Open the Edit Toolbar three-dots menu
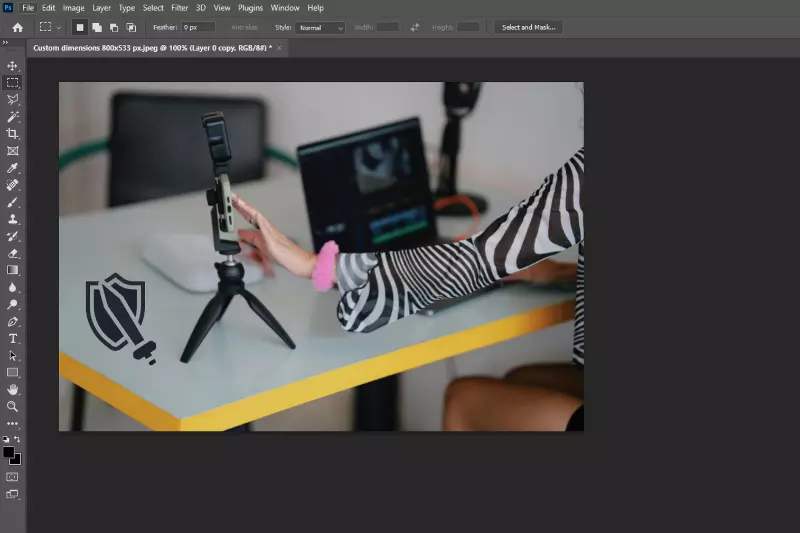 coord(12,423)
